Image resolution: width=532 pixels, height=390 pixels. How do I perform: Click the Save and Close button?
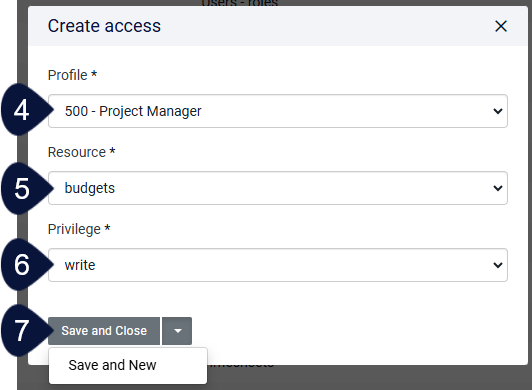[104, 331]
